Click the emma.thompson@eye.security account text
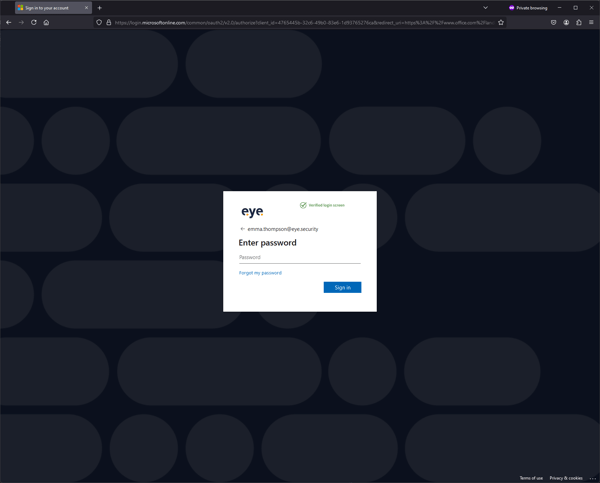Viewport: 600px width, 483px height. 283,229
